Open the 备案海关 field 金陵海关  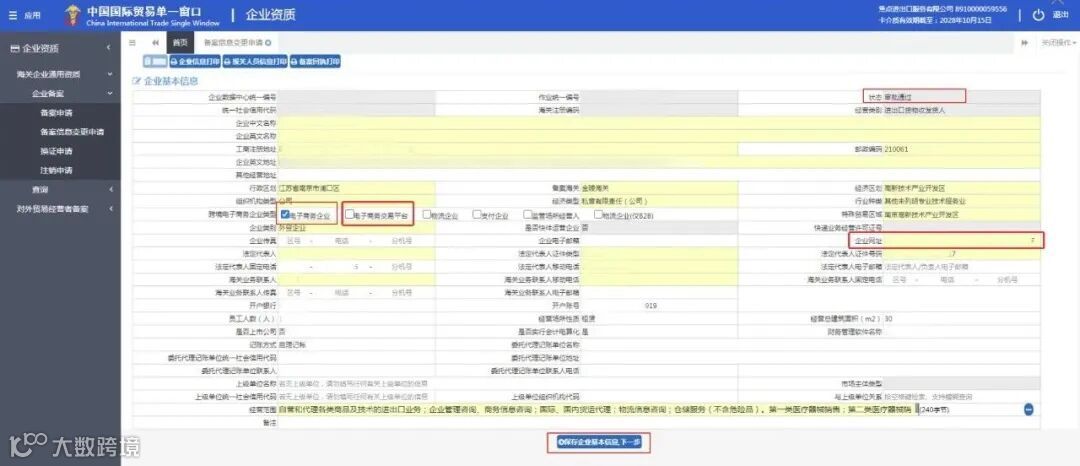[x=659, y=188]
